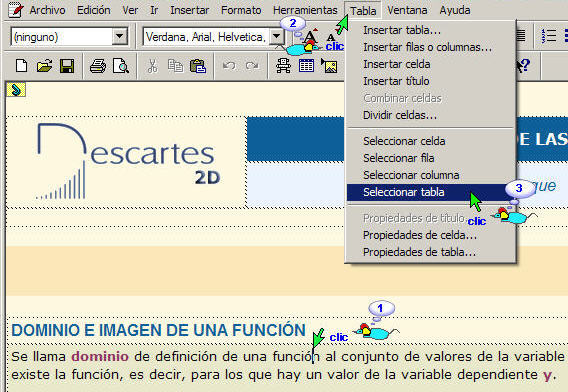This screenshot has height=392, width=568.
Task: Expand the paragraph style dropdown showing (ninguno)
Action: pyautogui.click(x=119, y=37)
